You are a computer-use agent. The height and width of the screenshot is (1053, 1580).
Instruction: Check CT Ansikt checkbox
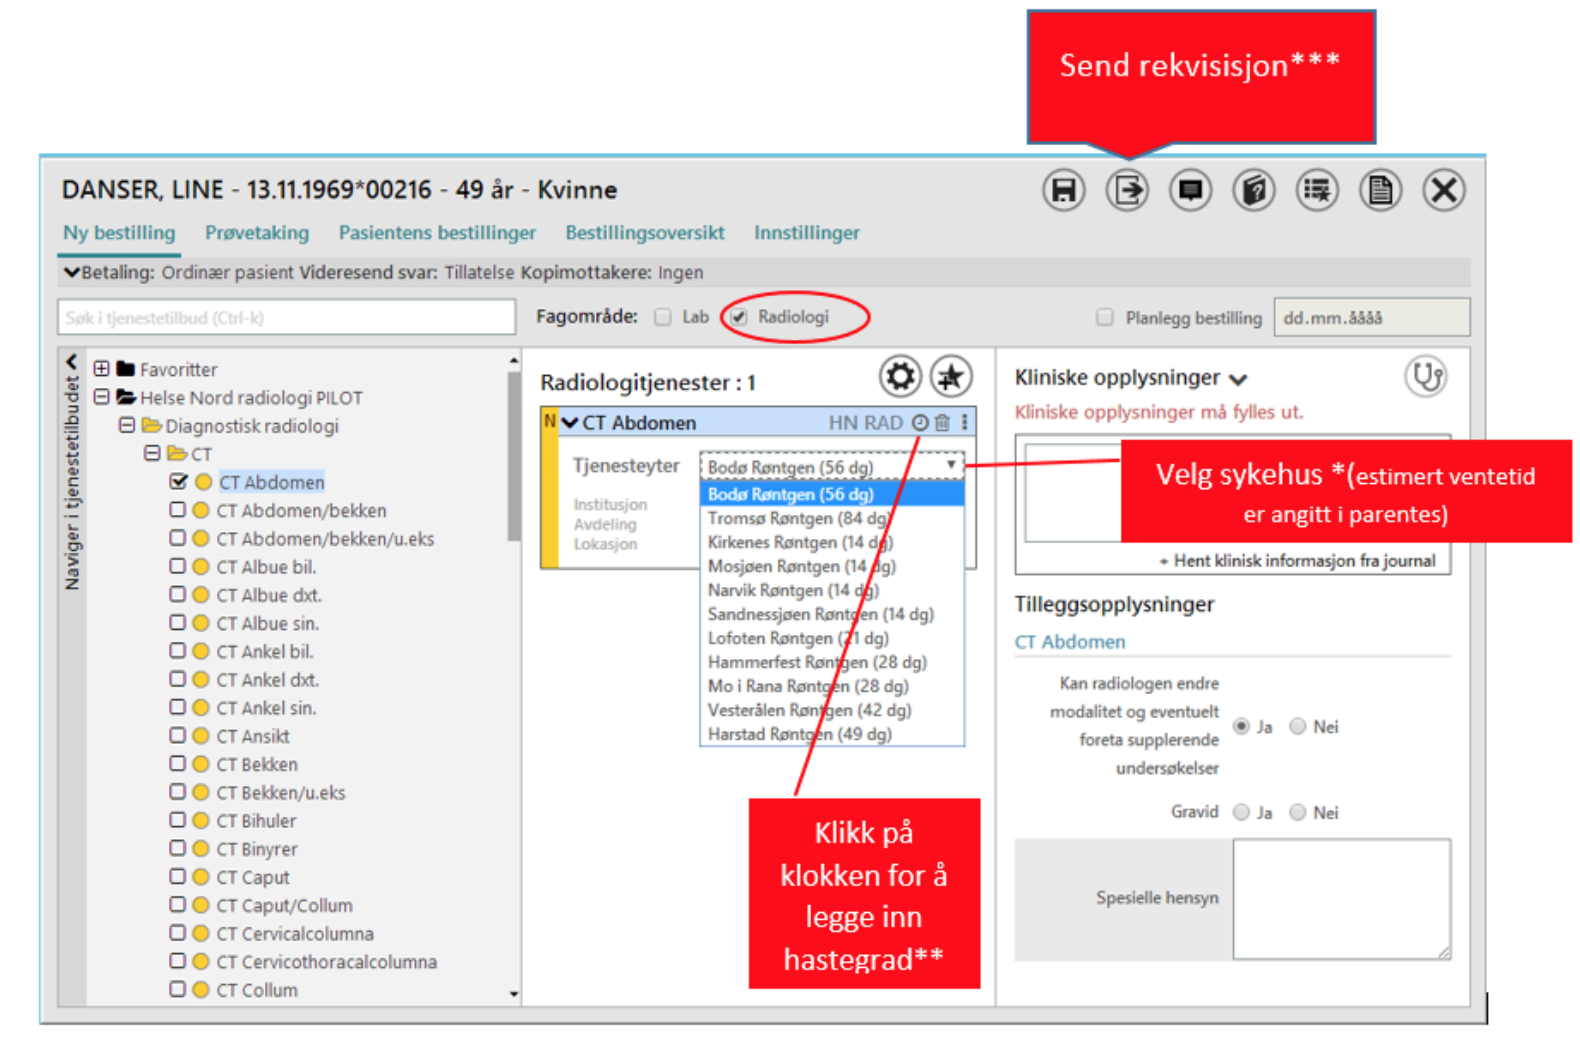point(177,735)
